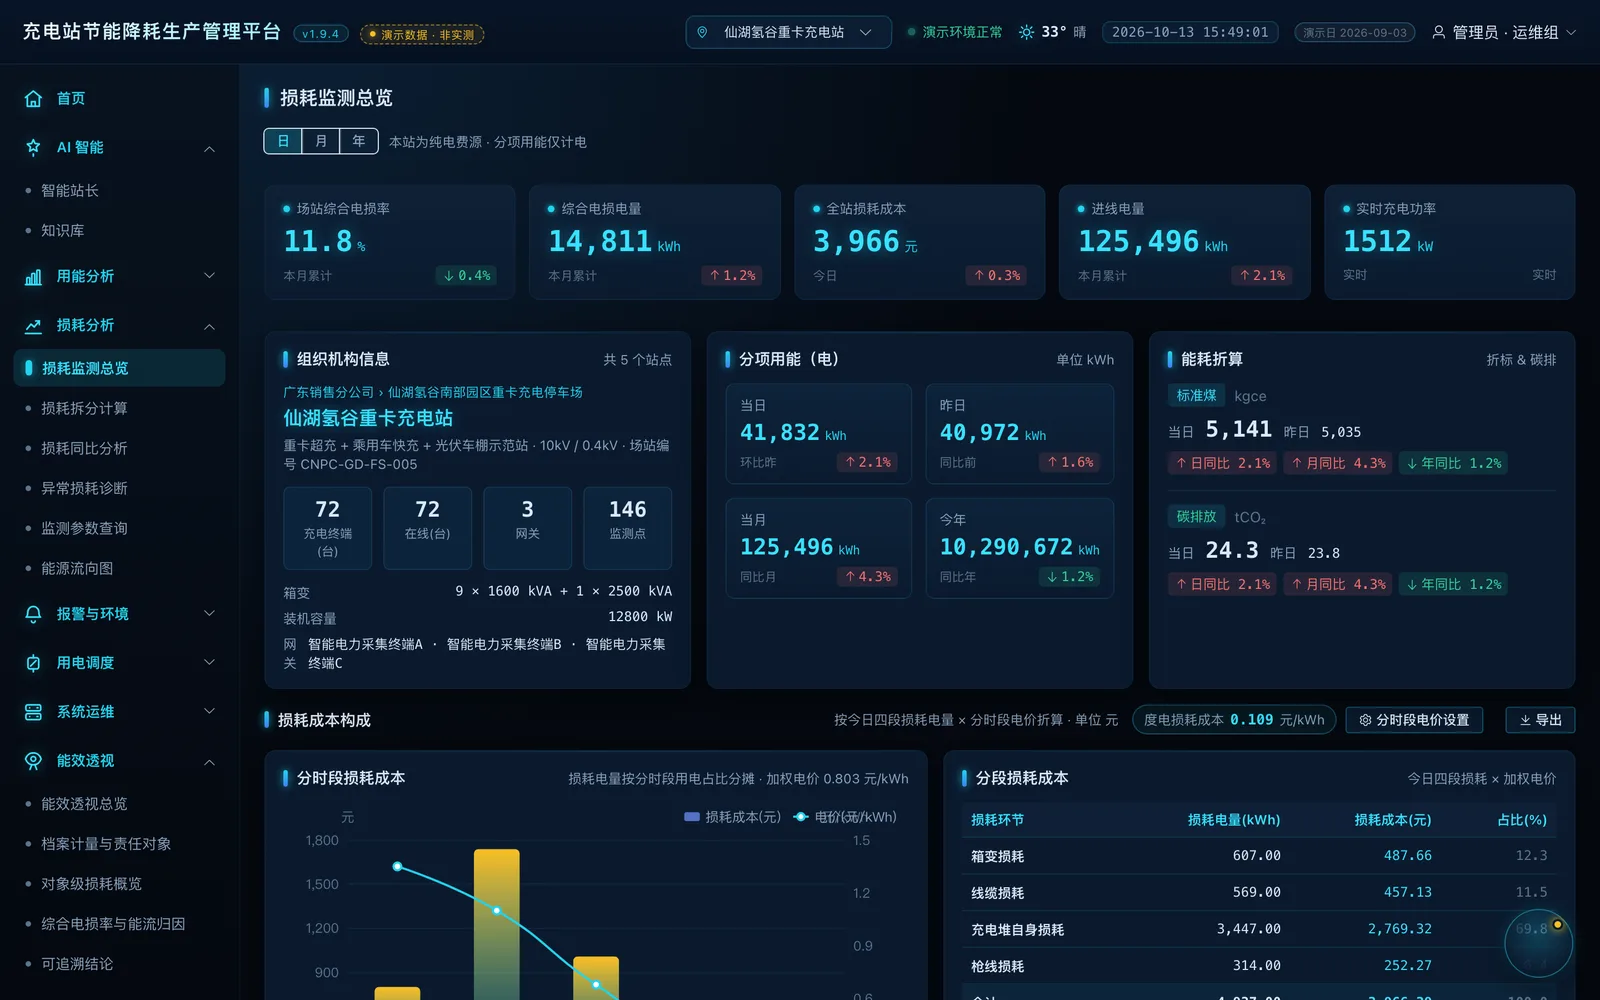Screen dimensions: 1600x1000
Task: Select the 充电堆自身损耗 table row label
Action: coord(1017,930)
